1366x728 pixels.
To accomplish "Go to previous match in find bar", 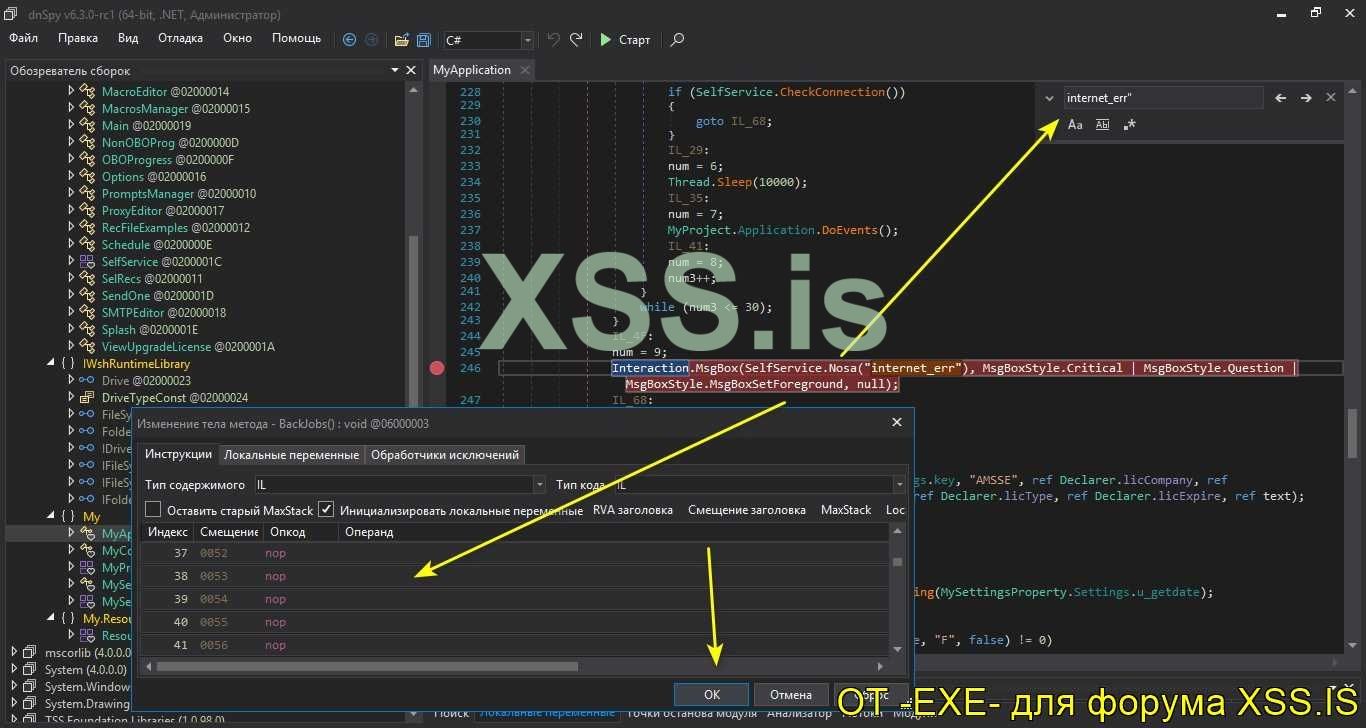I will tap(1281, 98).
